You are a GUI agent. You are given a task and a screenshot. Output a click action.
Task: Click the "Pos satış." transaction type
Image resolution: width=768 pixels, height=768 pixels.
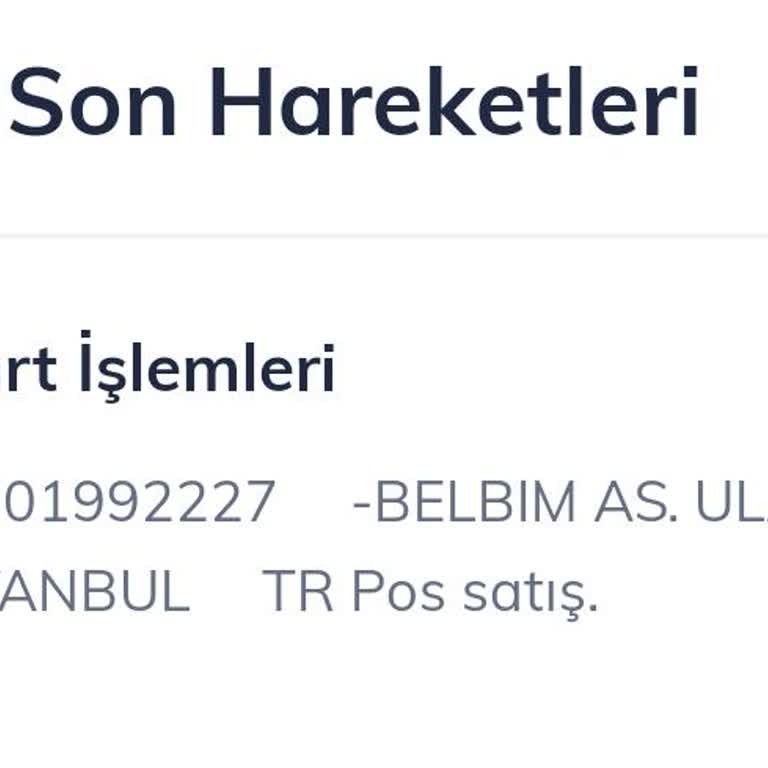click(475, 592)
